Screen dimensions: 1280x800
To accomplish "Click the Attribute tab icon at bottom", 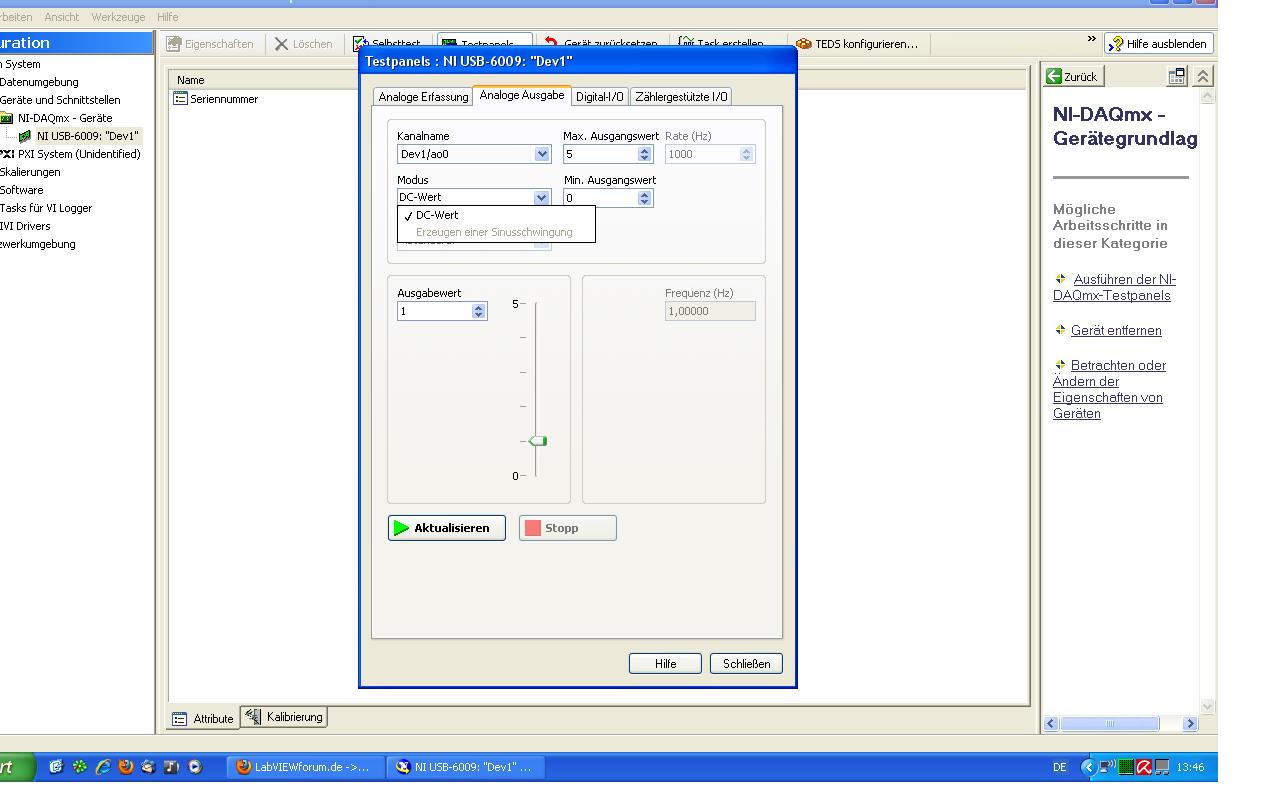I will (x=180, y=718).
